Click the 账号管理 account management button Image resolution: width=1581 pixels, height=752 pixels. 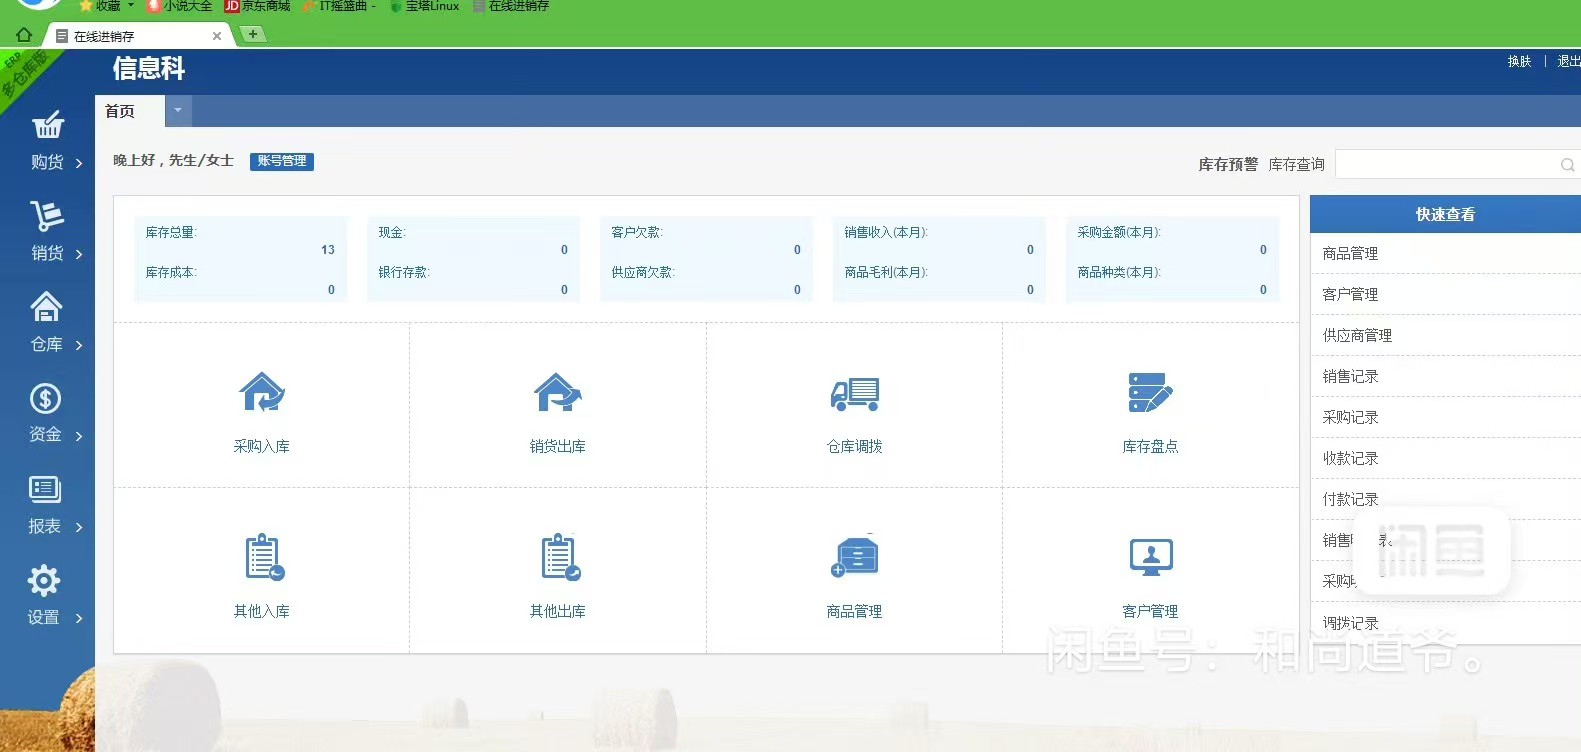tap(282, 161)
